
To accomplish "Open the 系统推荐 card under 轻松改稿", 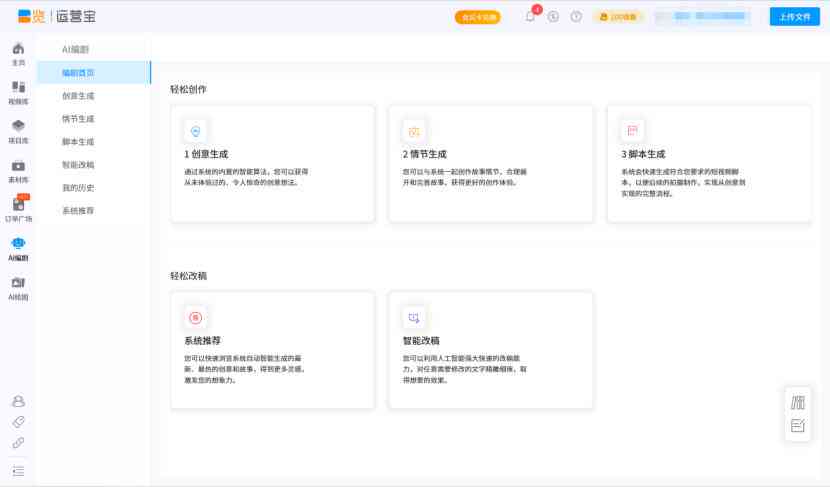I will click(x=273, y=350).
